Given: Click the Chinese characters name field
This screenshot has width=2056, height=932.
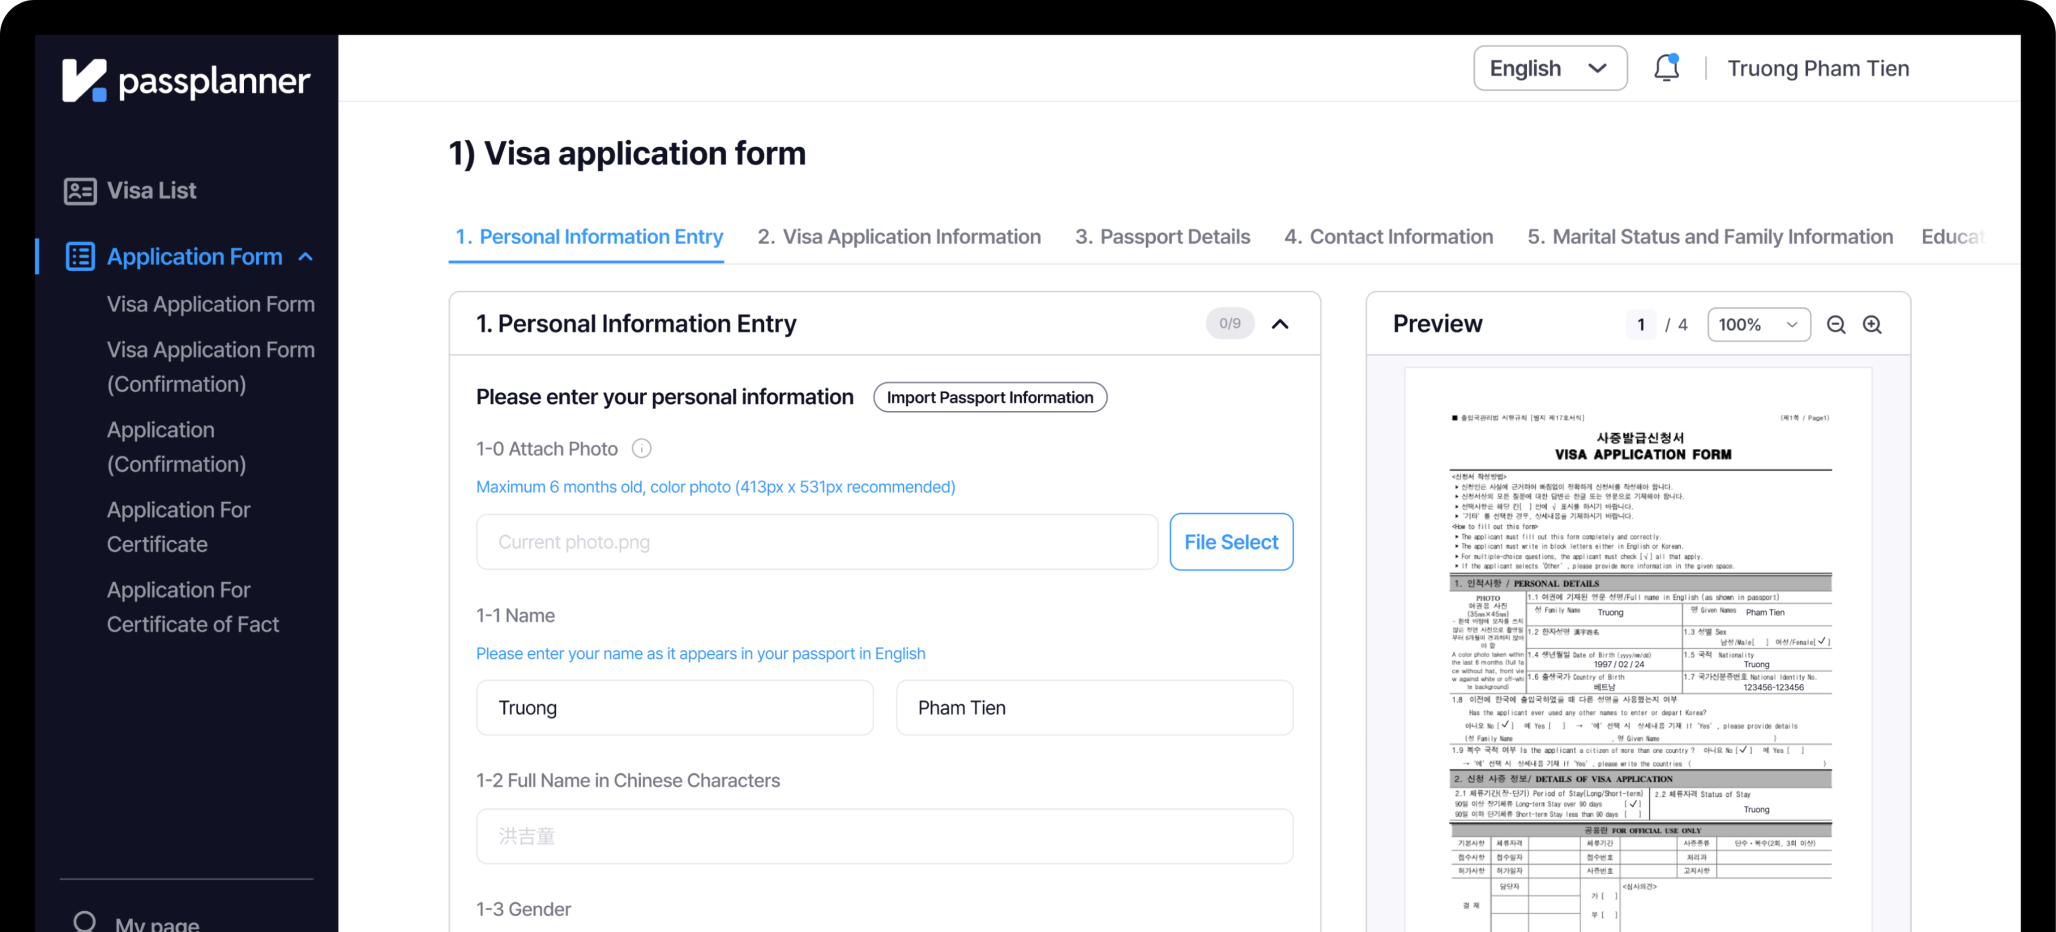Looking at the screenshot, I should 884,836.
